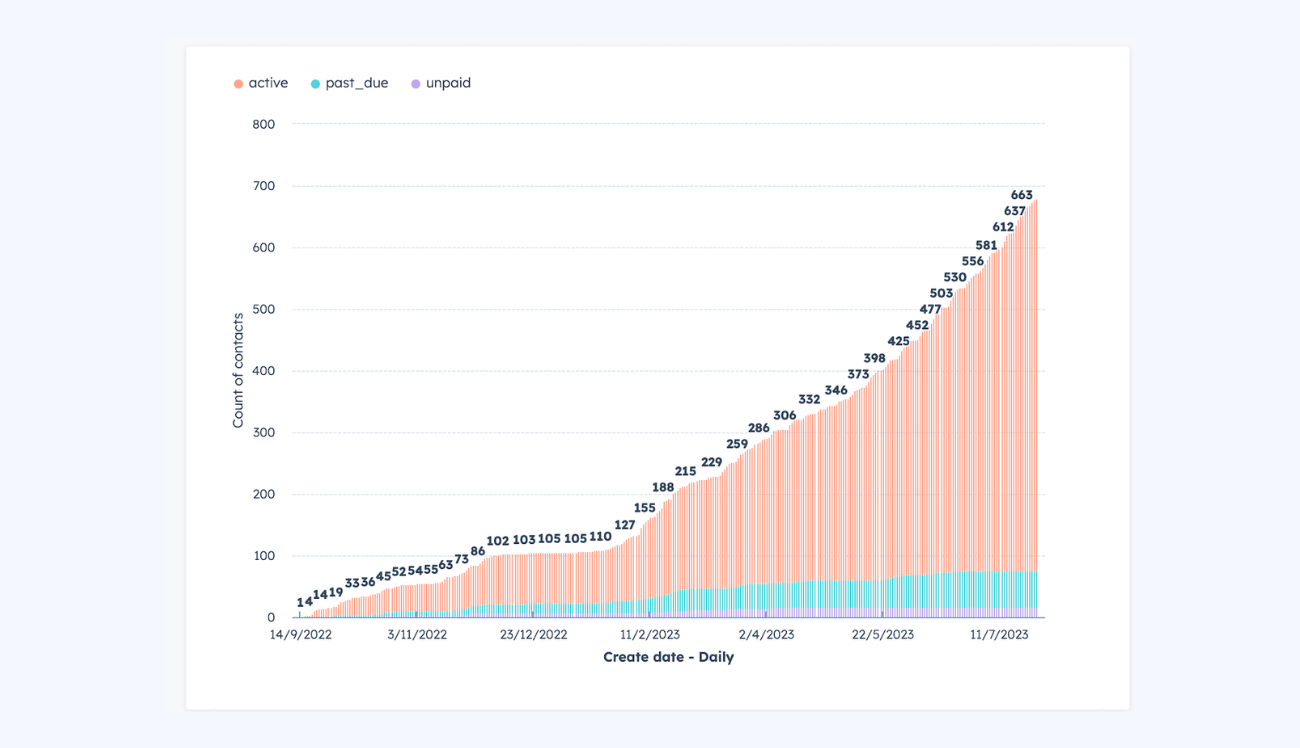1300x748 pixels.
Task: Select the 637 data label
Action: 1015,211
